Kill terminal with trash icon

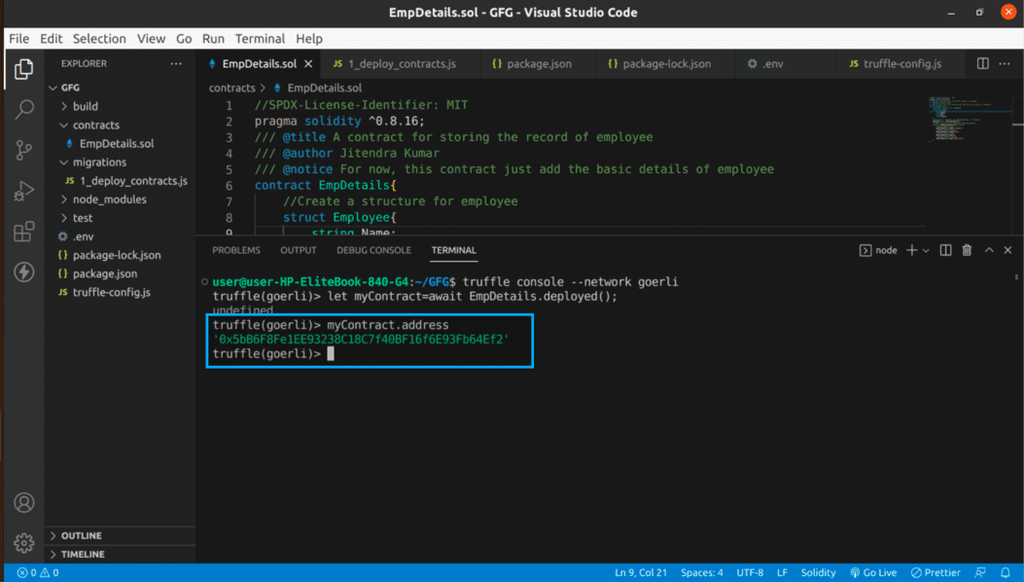967,250
